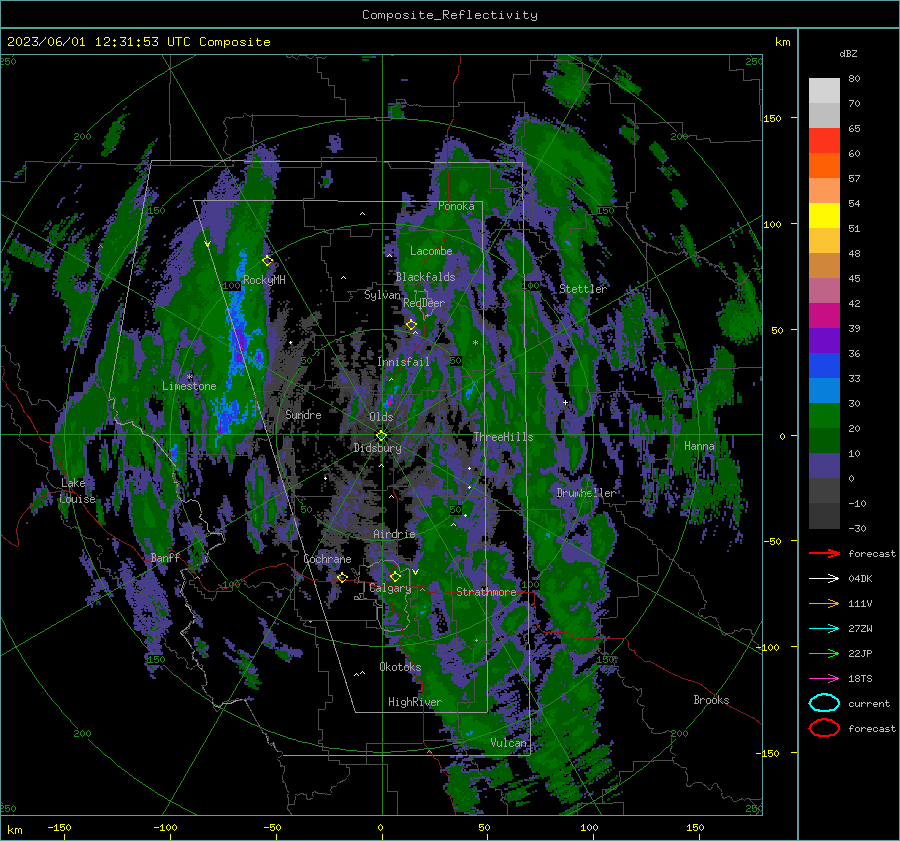Click the 18TS legend label
The image size is (900, 841).
pyautogui.click(x=860, y=679)
